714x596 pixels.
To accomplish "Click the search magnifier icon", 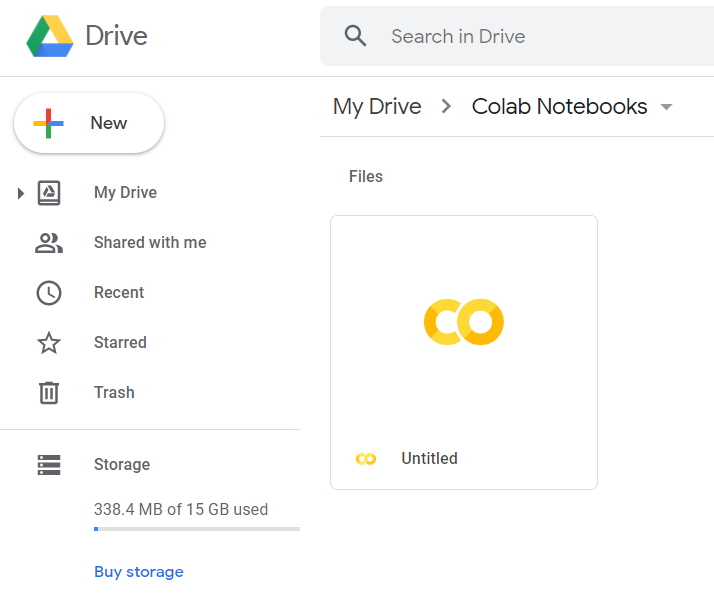I will (355, 36).
